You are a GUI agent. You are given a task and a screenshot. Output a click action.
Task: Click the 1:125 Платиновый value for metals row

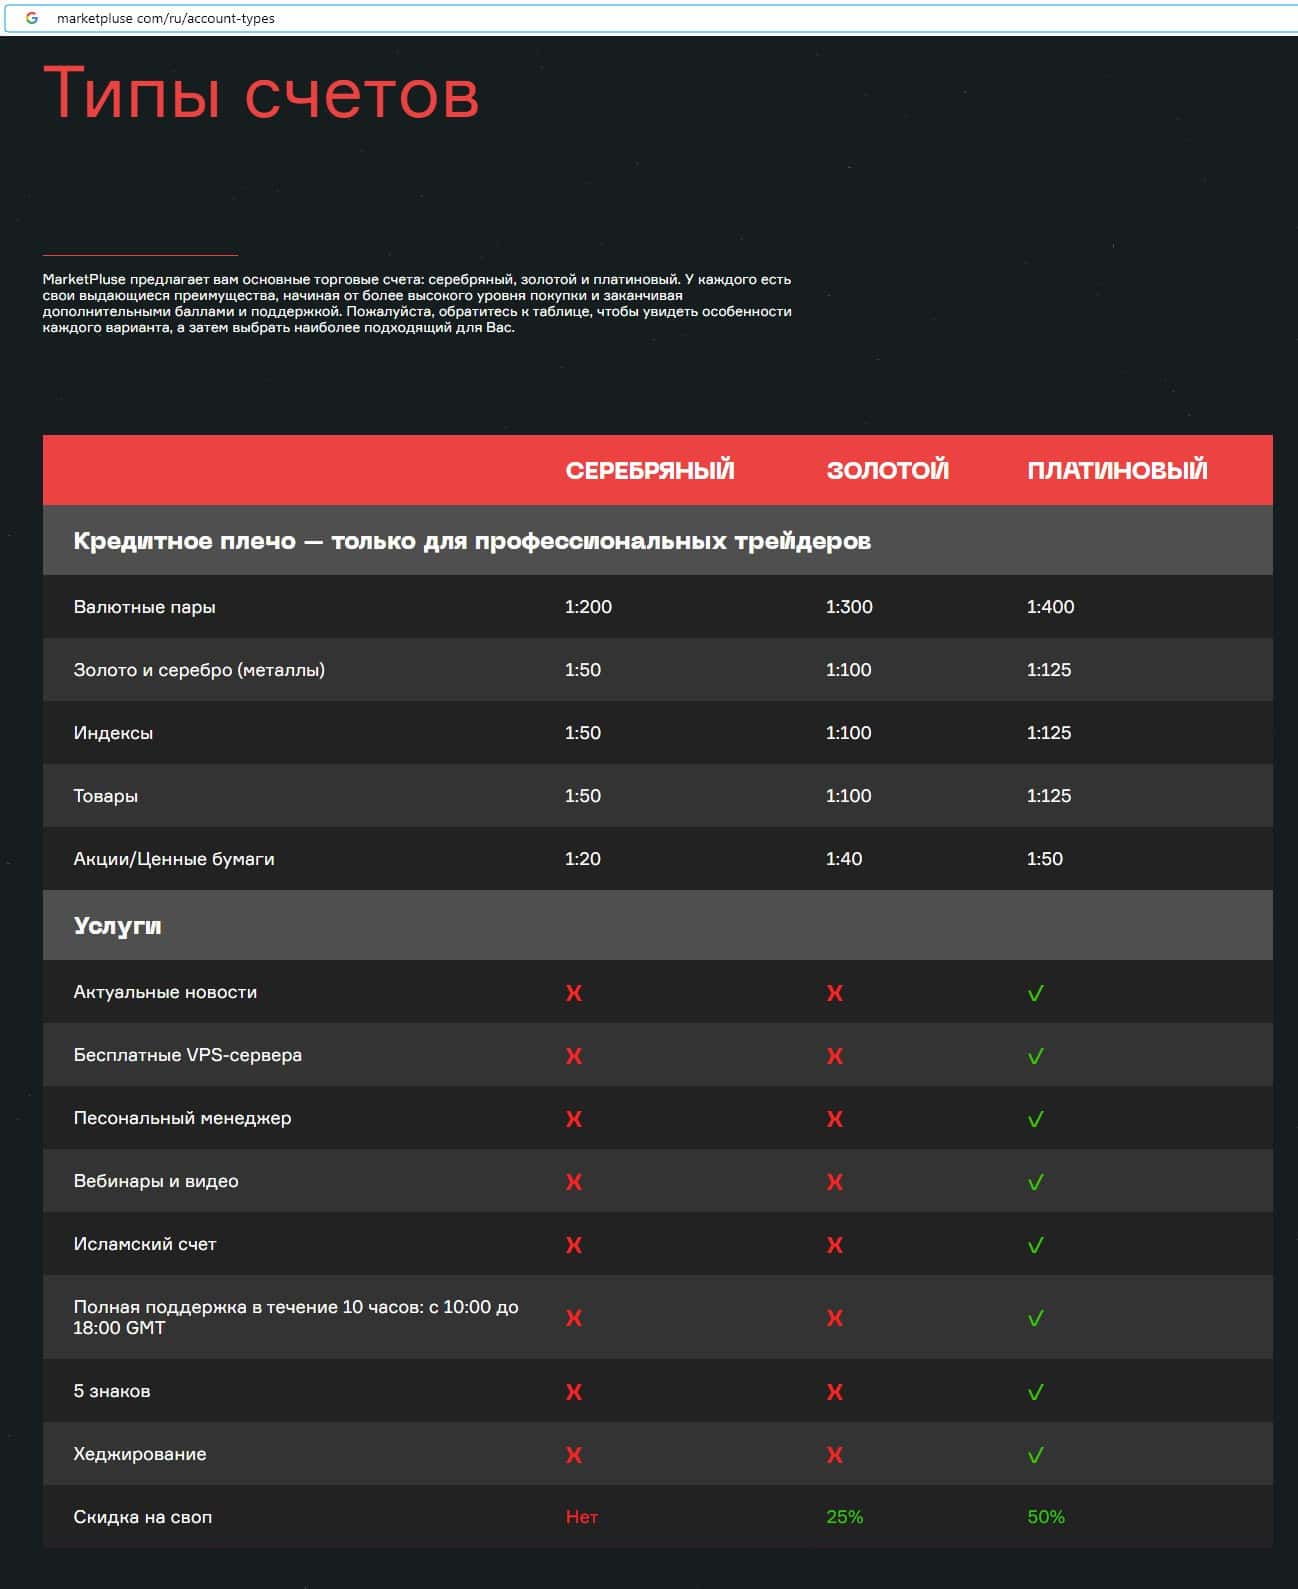[x=1049, y=670]
